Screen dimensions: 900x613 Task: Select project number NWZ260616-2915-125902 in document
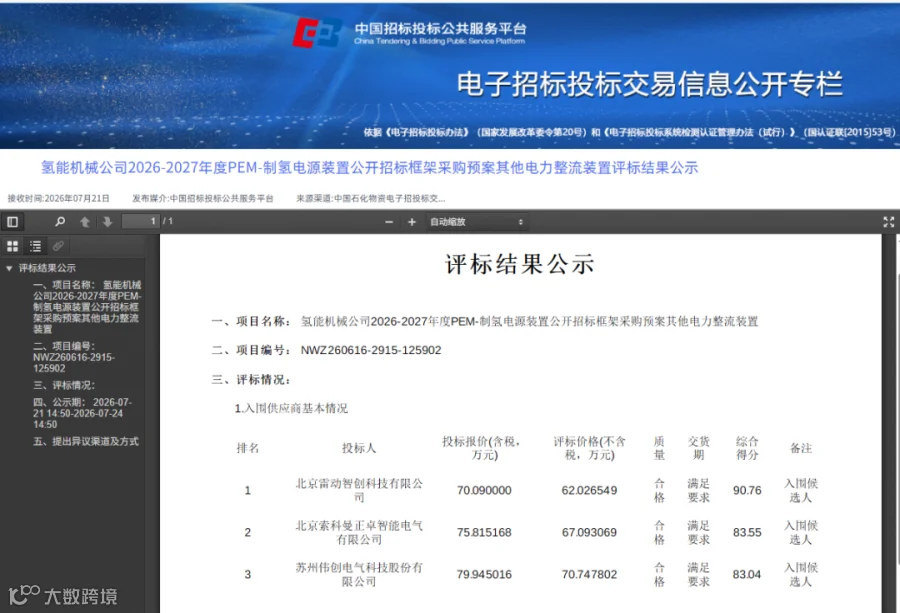pos(371,350)
